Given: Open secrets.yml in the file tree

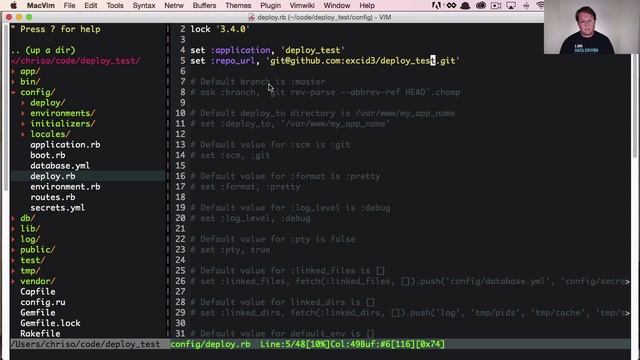Looking at the screenshot, I should click(58, 208).
